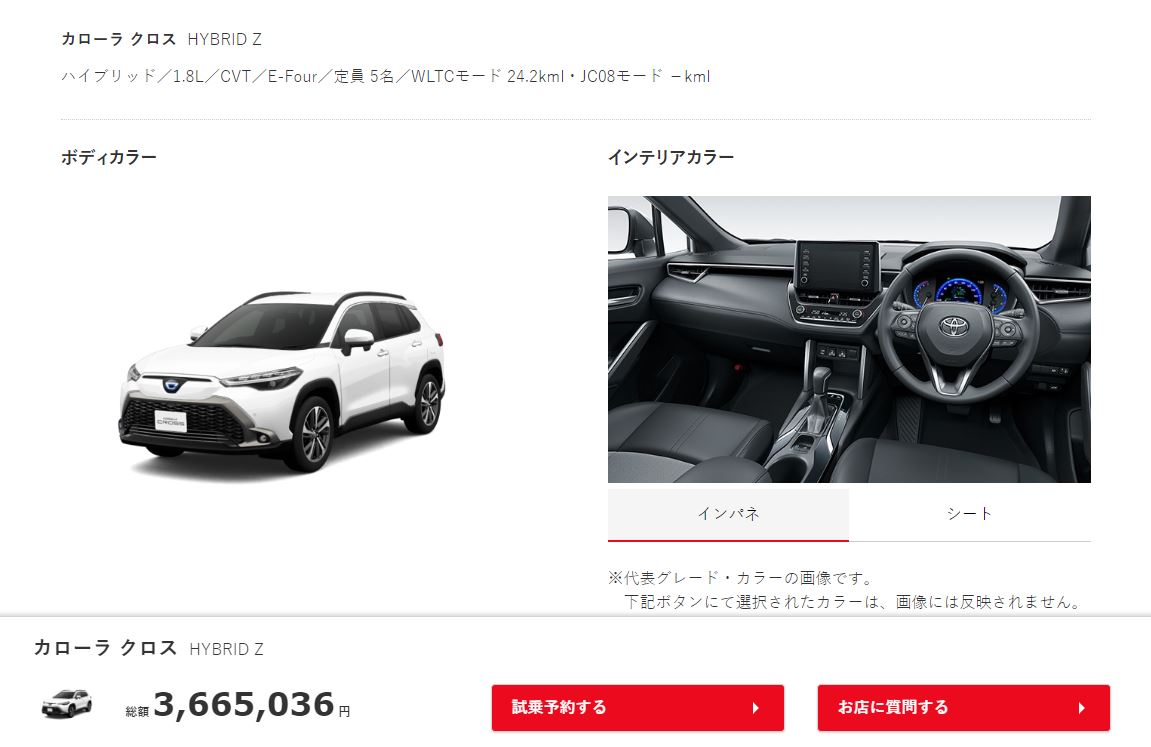Click the Toyota logo on steering wheel
Screen dimensions: 1151x747
954,326
